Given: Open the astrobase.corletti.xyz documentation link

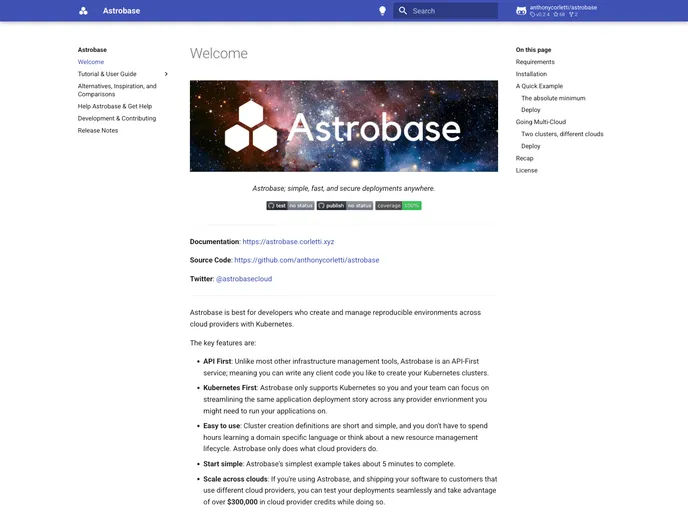Looking at the screenshot, I should point(288,242).
